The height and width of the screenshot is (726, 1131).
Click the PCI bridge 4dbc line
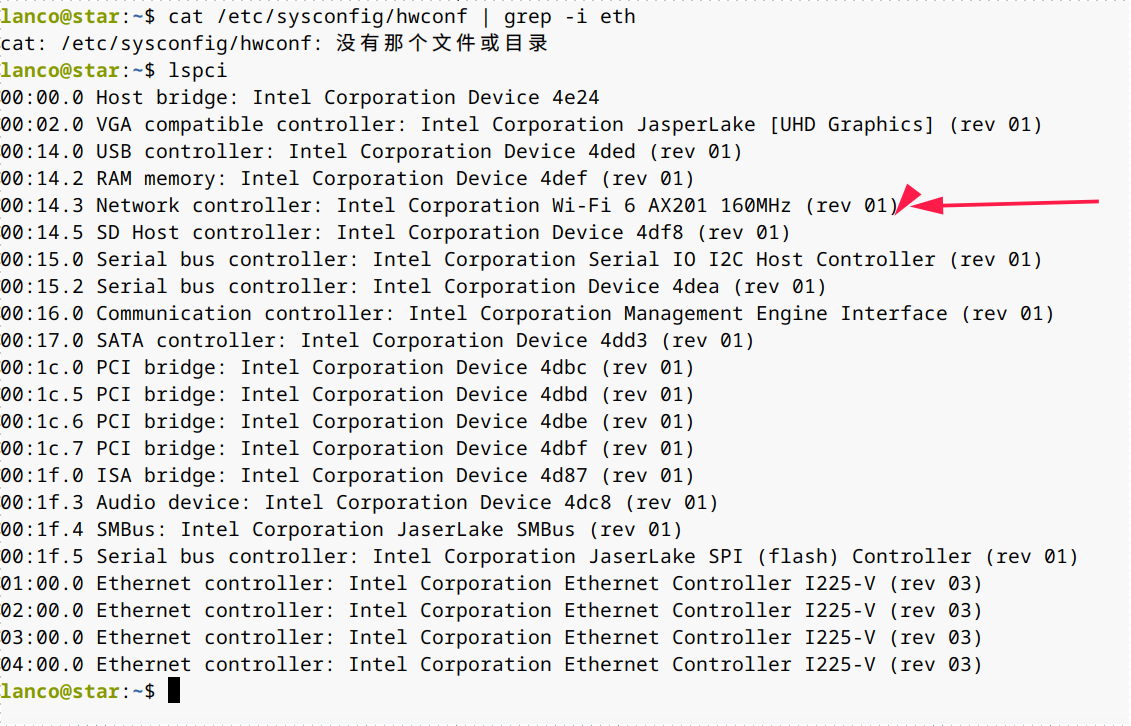347,368
